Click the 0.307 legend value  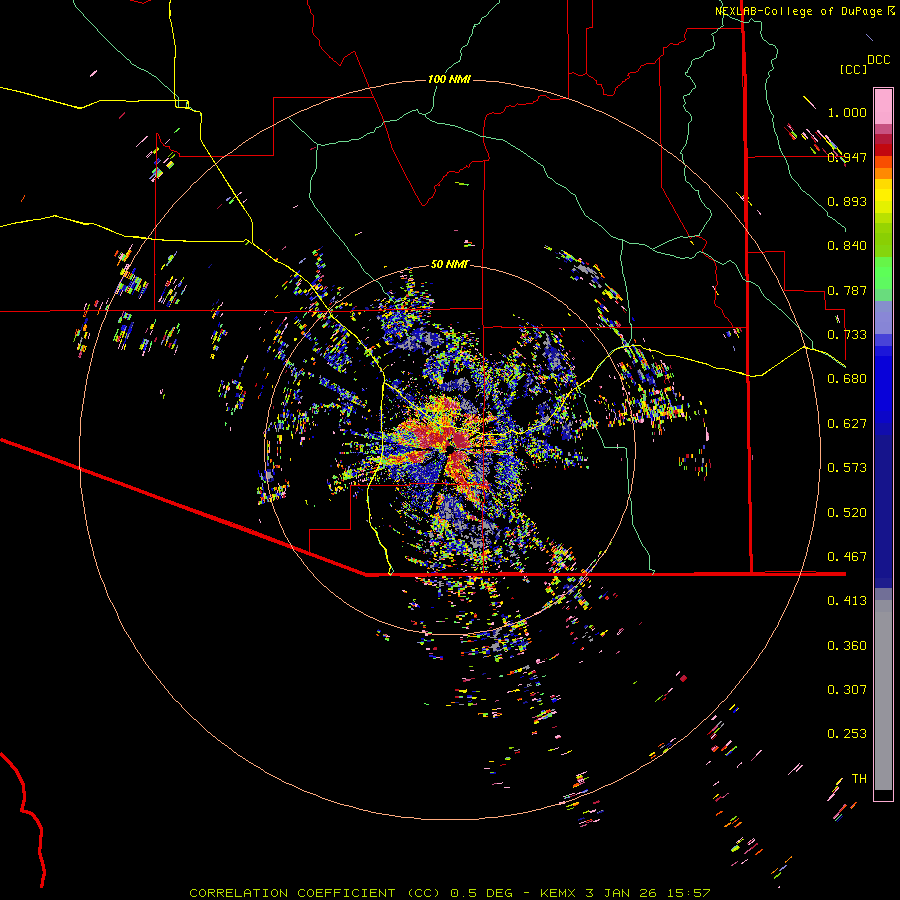[x=847, y=690]
